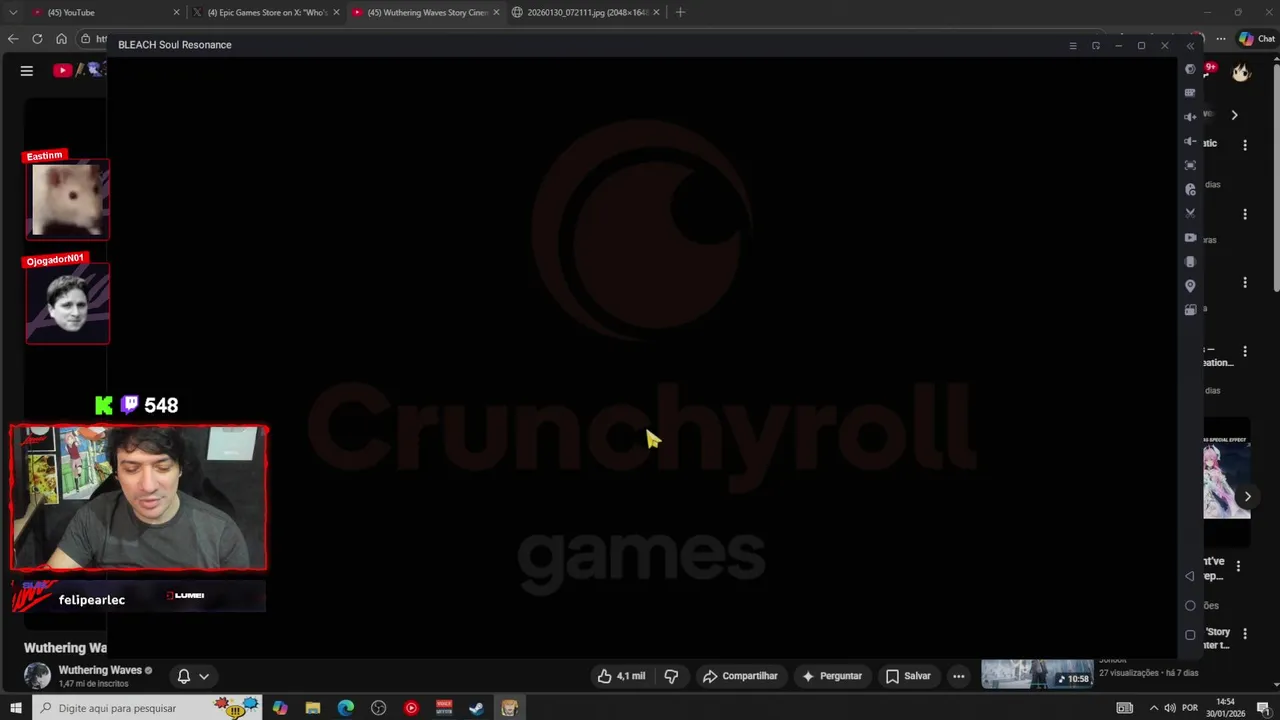Open the 10:58 recommended video thumbnail
This screenshot has width=1280, height=720.
(x=1037, y=674)
